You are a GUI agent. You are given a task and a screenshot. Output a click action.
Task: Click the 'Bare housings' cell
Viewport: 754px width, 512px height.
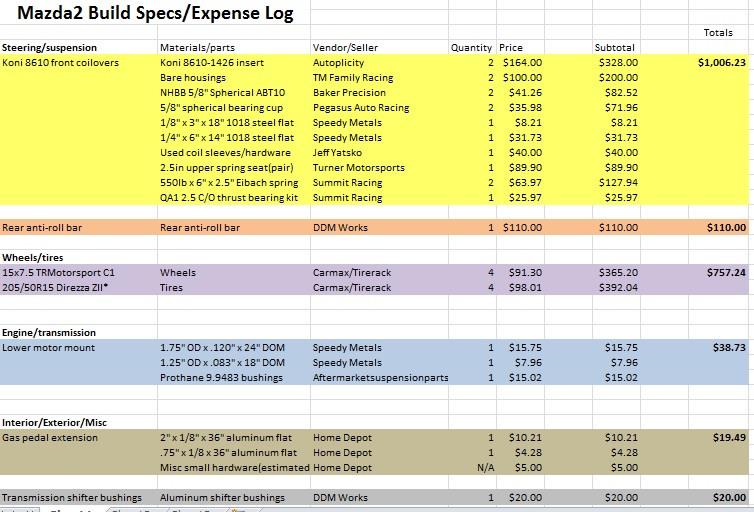(x=234, y=77)
